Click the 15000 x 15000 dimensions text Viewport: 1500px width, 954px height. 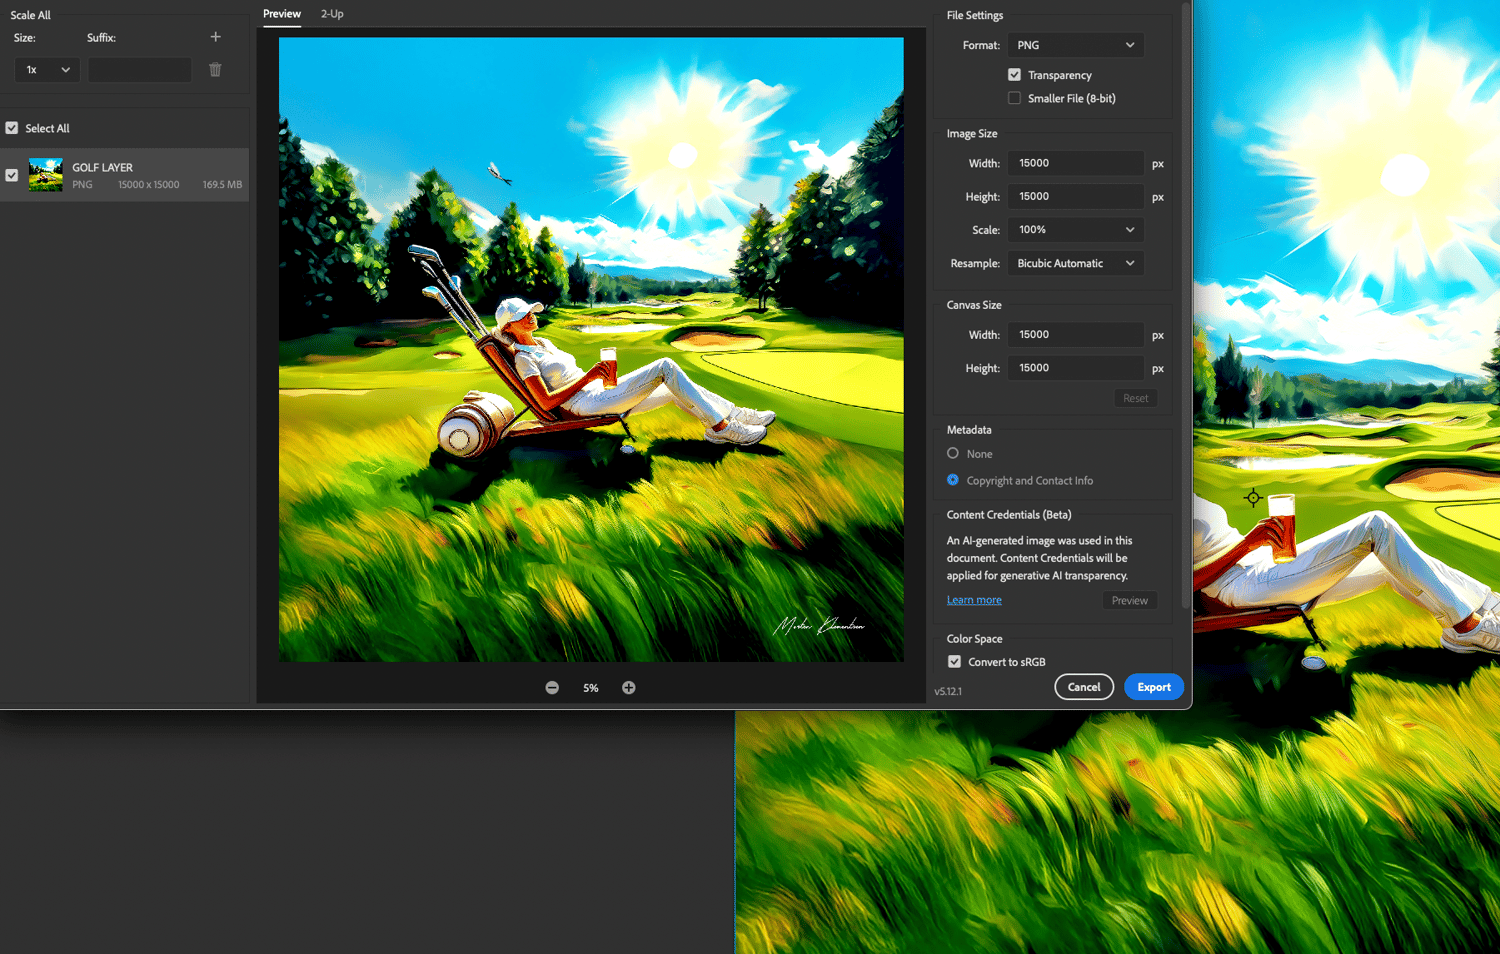(149, 185)
